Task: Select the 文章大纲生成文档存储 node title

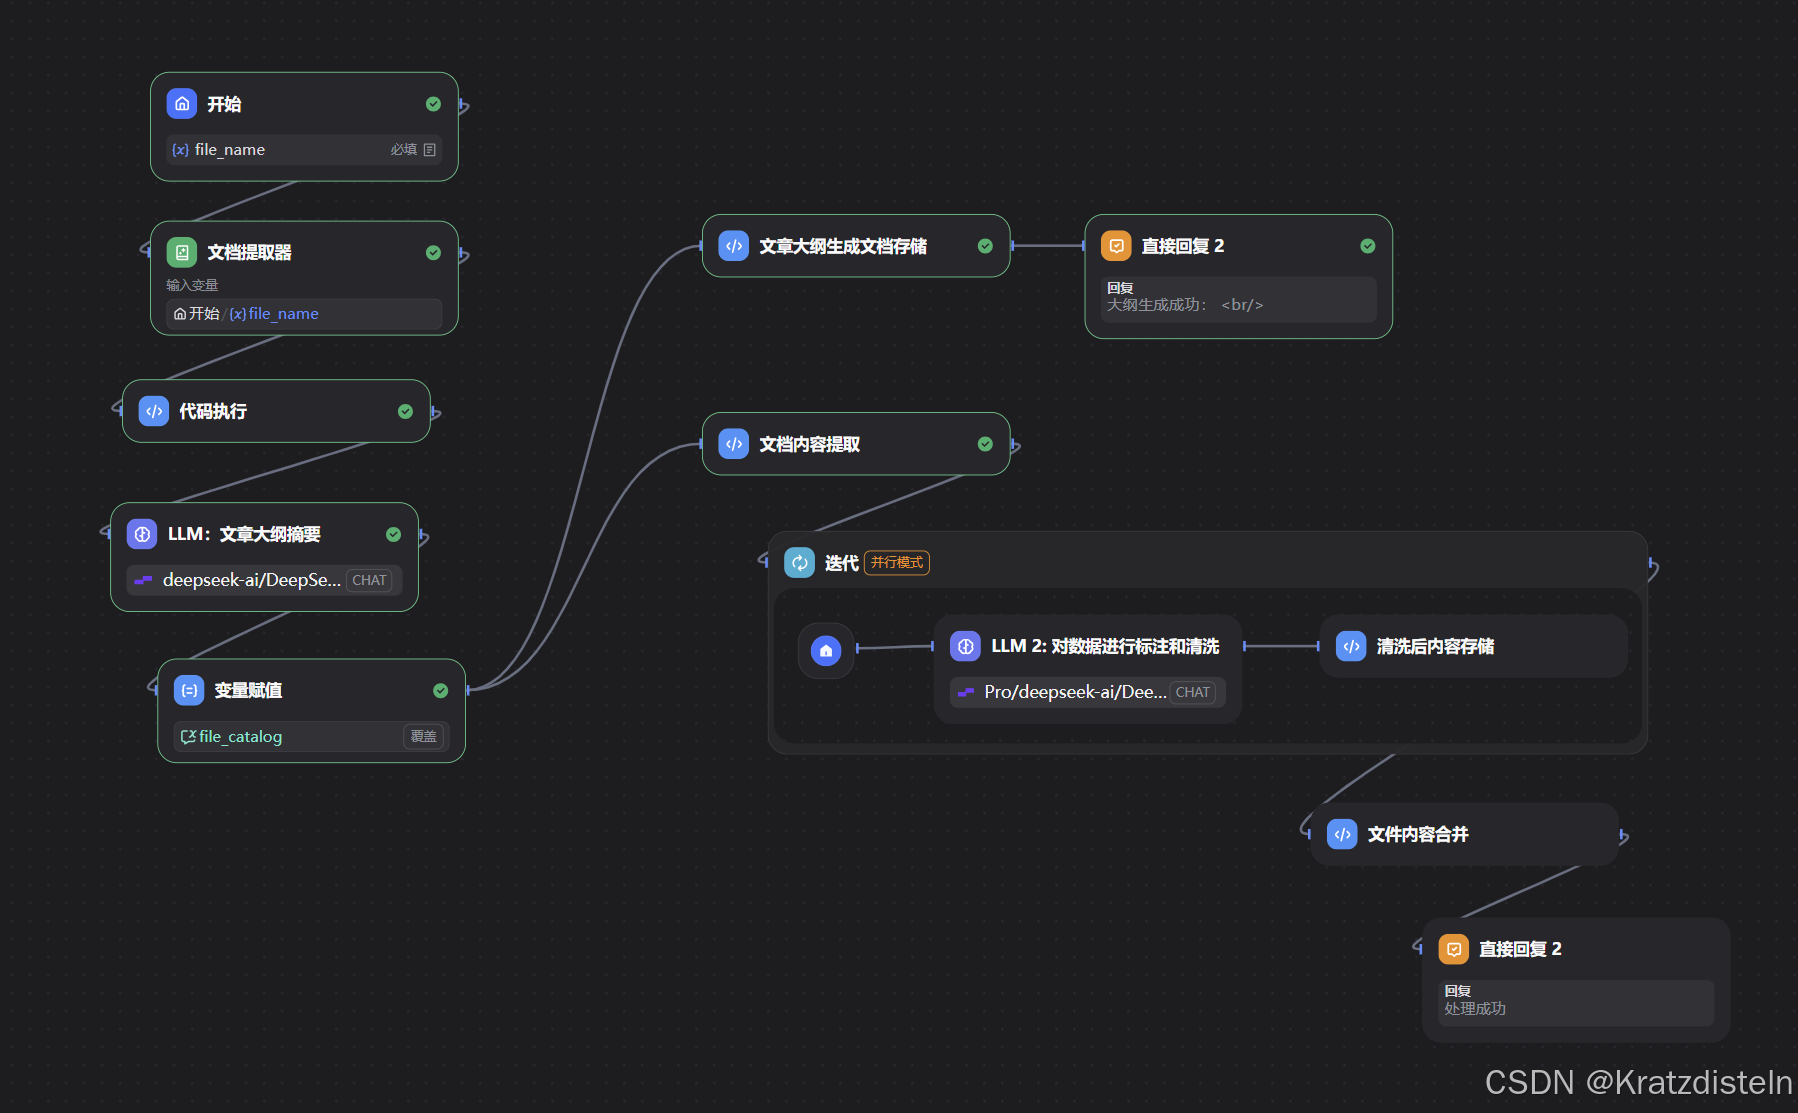Action: pos(843,246)
